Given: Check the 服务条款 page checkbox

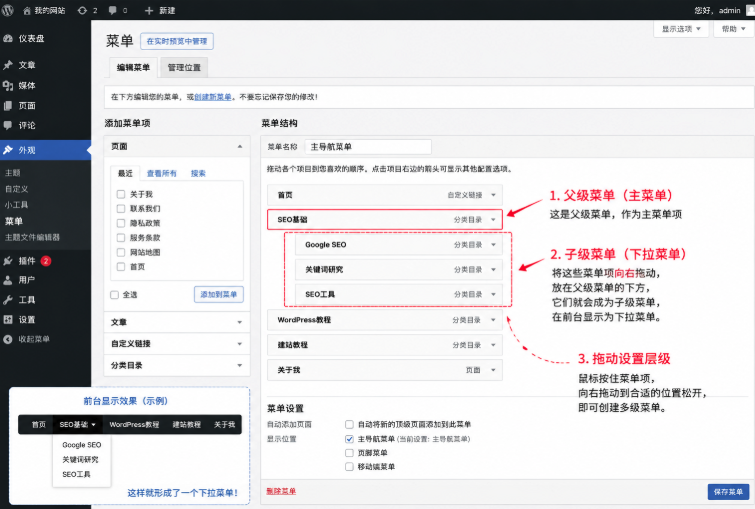Looking at the screenshot, I should [121, 237].
